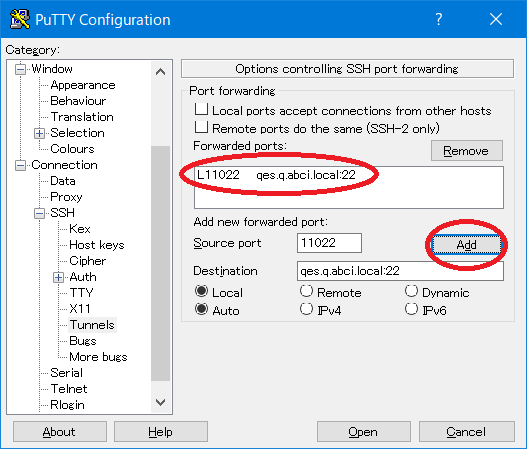The width and height of the screenshot is (527, 449).
Task: Collapse the SSH tree node
Action: [x=39, y=213]
